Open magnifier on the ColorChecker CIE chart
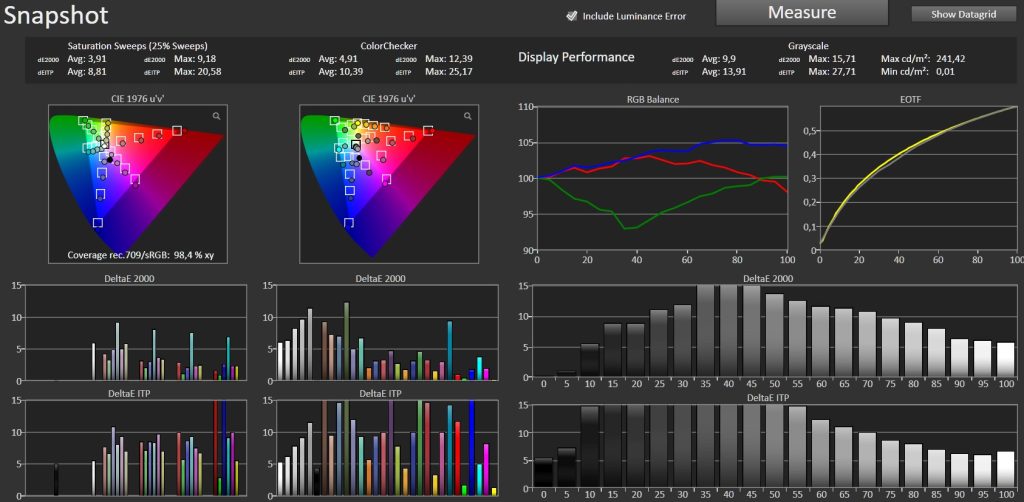 point(468,116)
